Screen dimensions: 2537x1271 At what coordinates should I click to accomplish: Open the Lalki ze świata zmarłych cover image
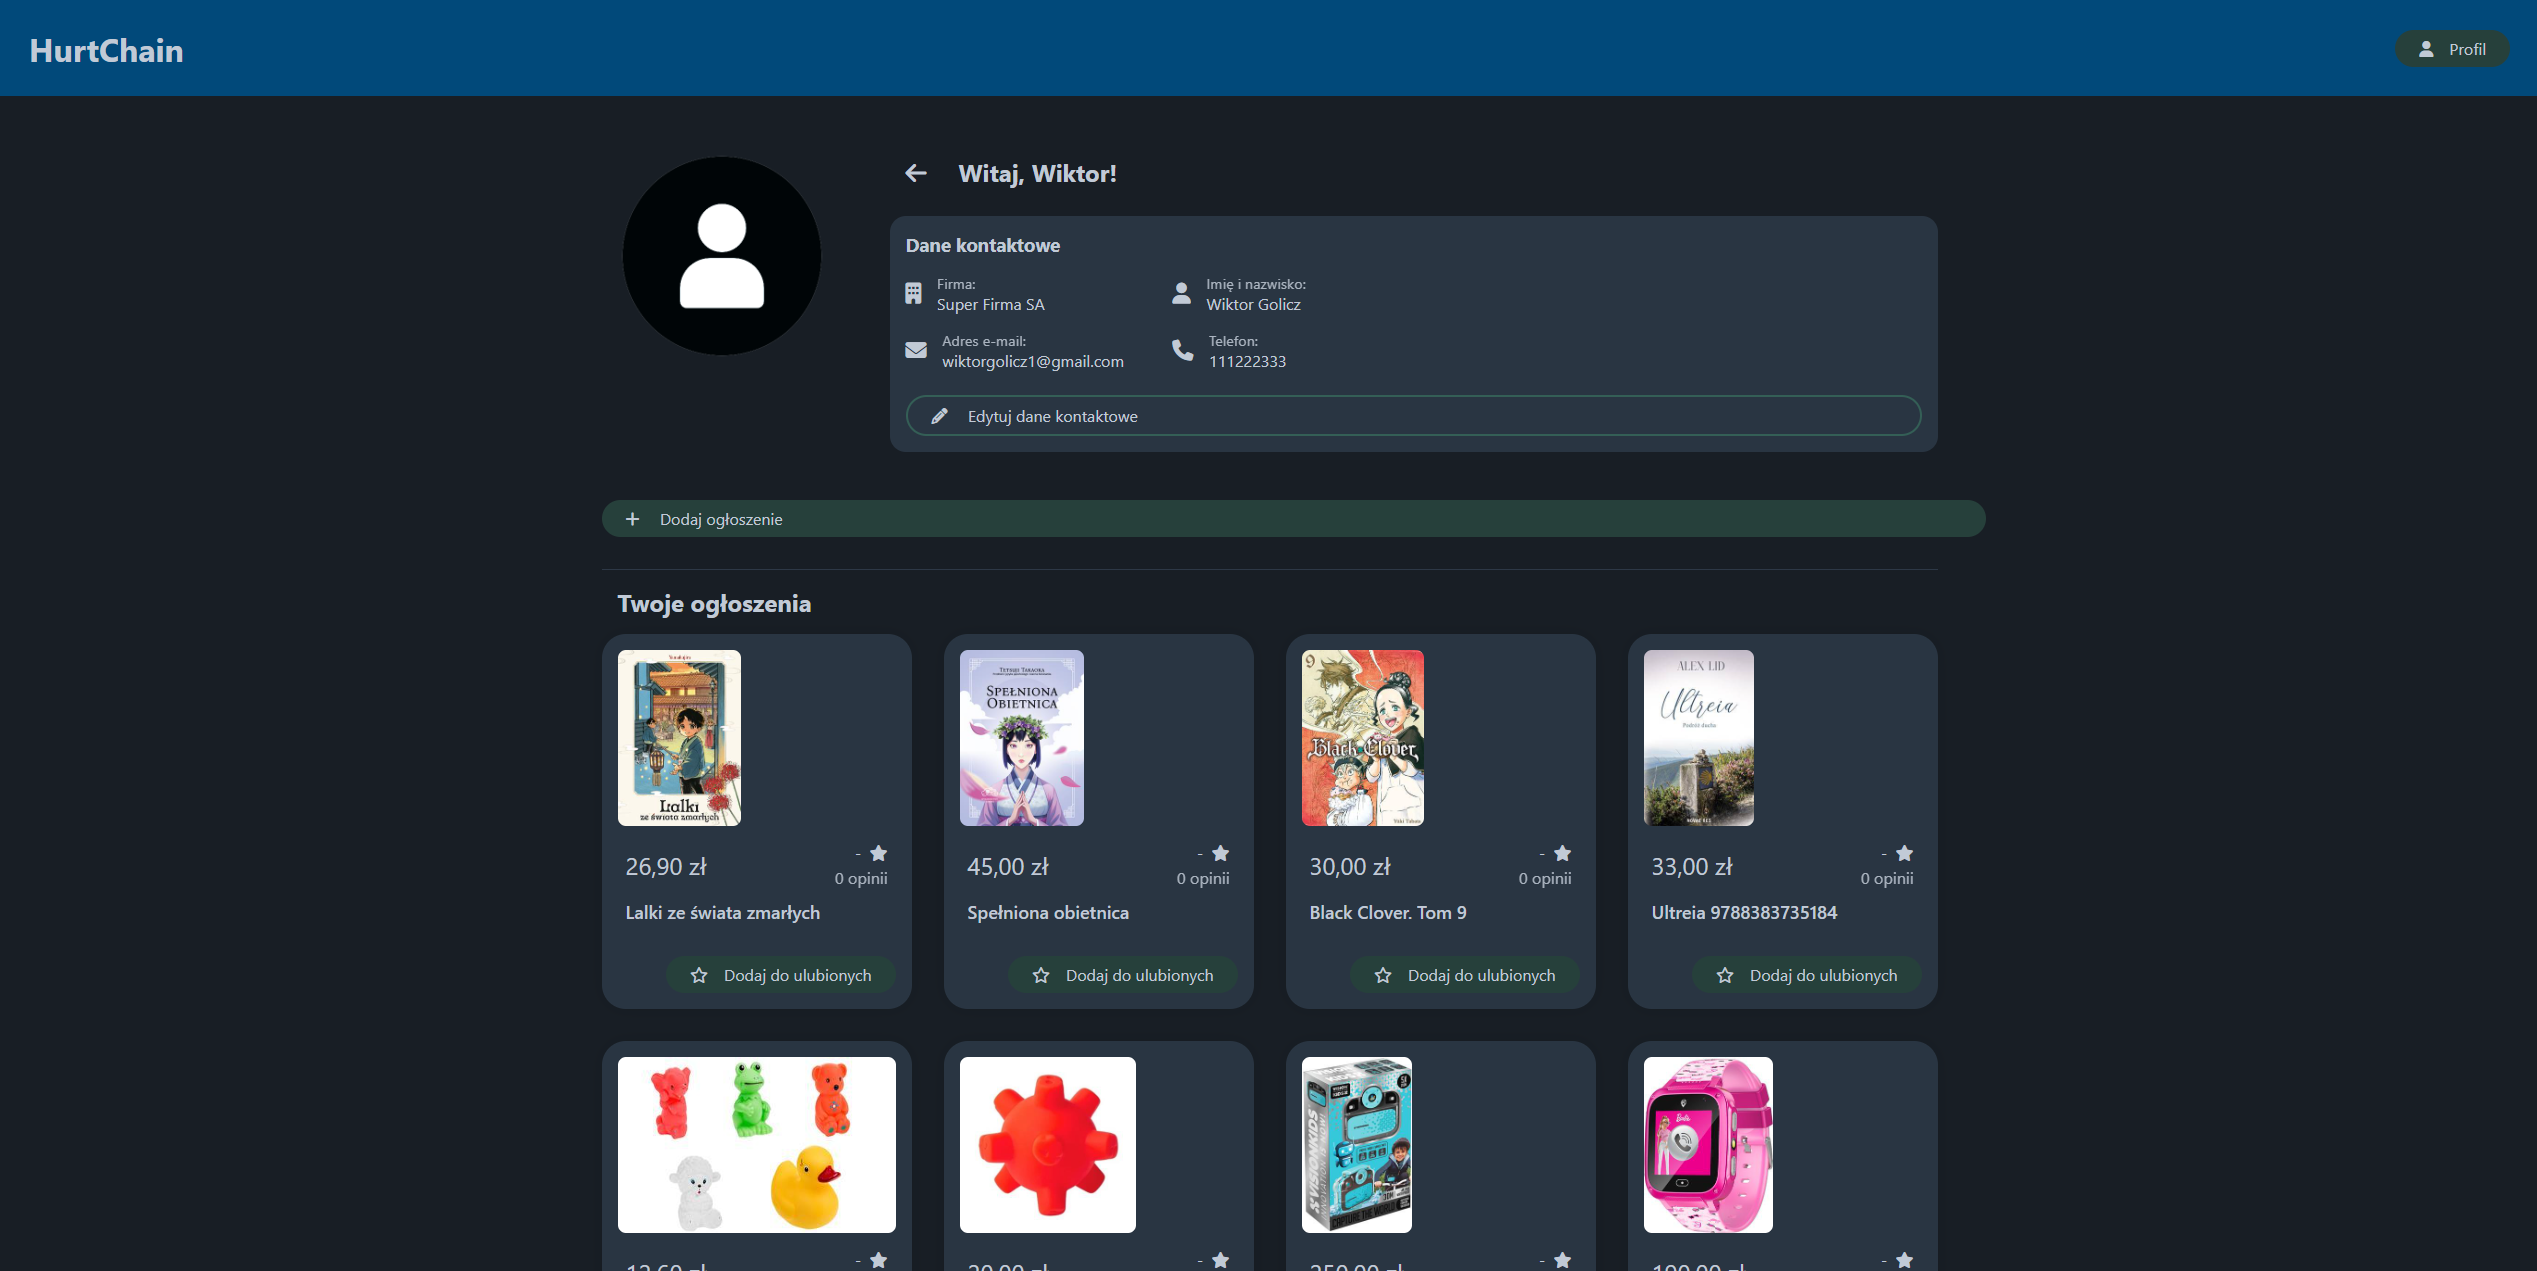(x=679, y=738)
